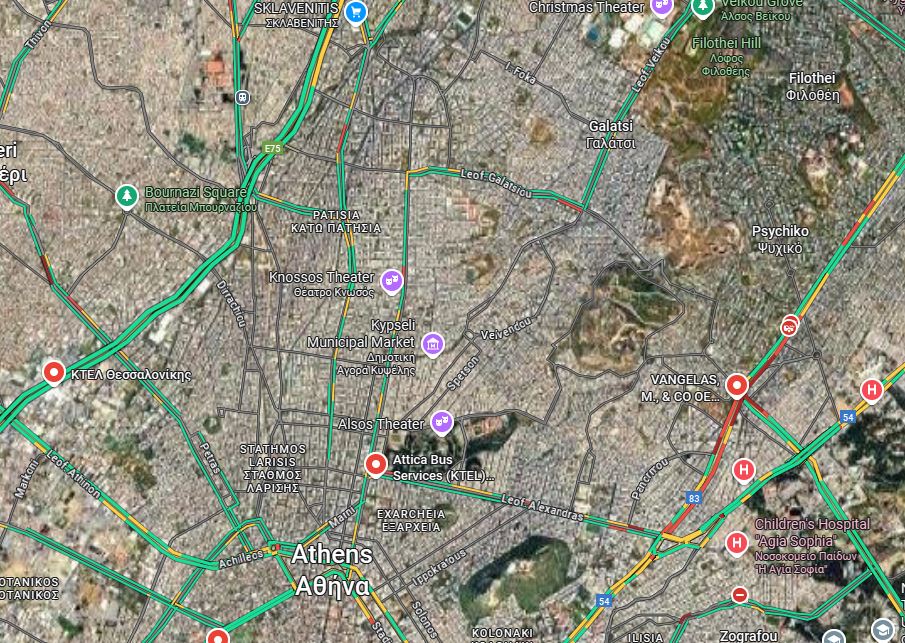This screenshot has height=643, width=905.
Task: Select the E75 highway shield
Action: 272,148
